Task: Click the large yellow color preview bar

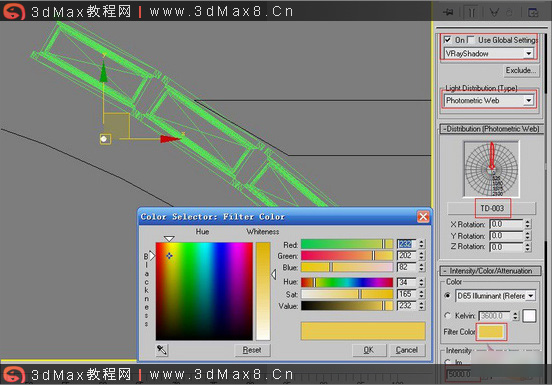Action: click(x=363, y=331)
